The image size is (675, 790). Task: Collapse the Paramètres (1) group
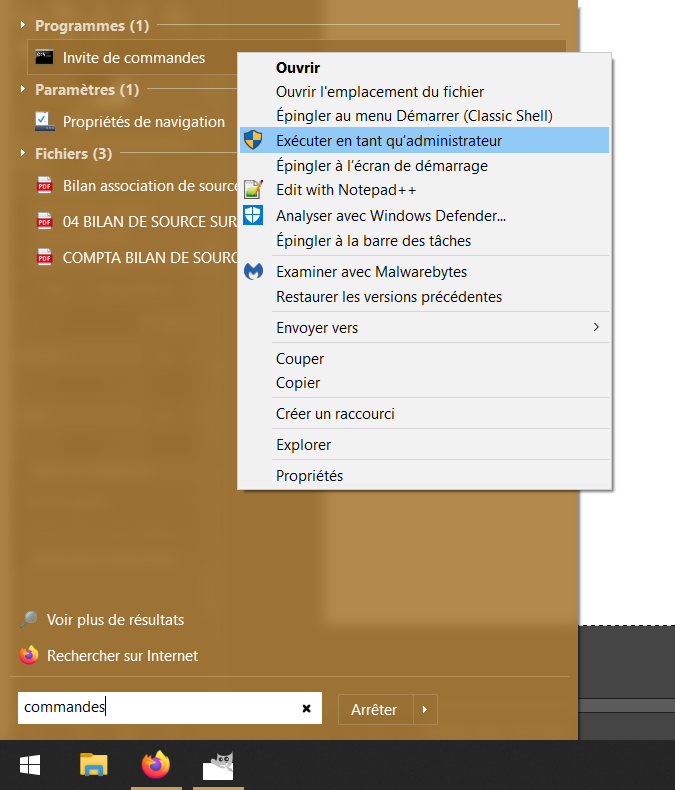pos(24,89)
